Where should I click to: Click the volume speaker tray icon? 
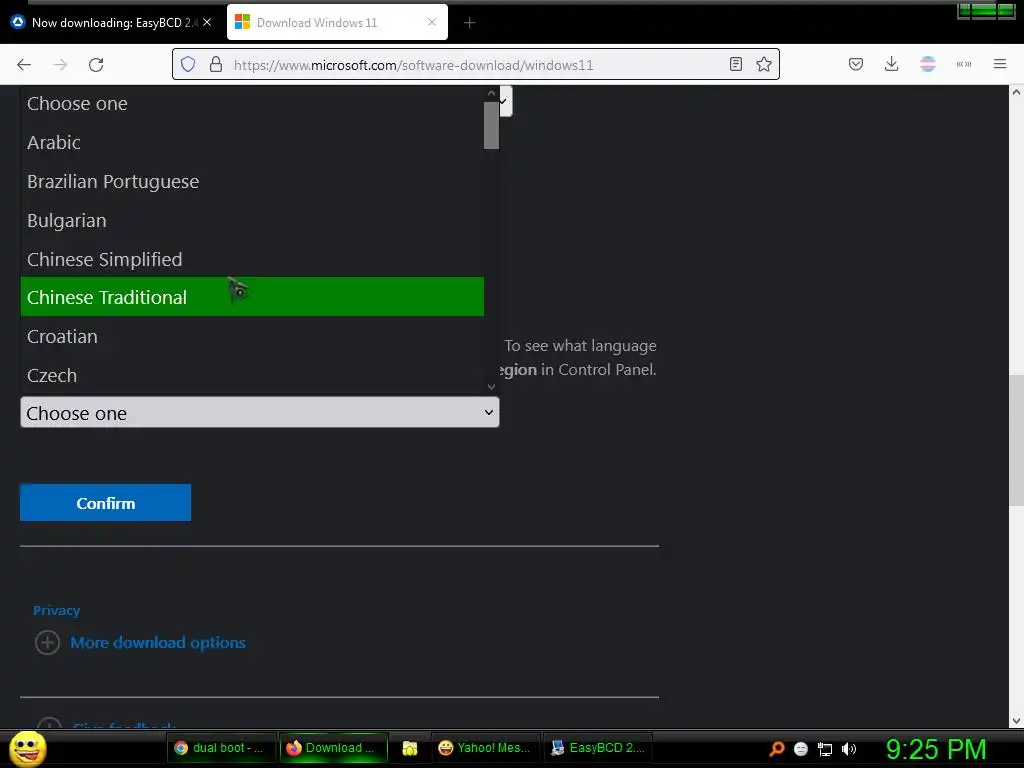click(849, 749)
